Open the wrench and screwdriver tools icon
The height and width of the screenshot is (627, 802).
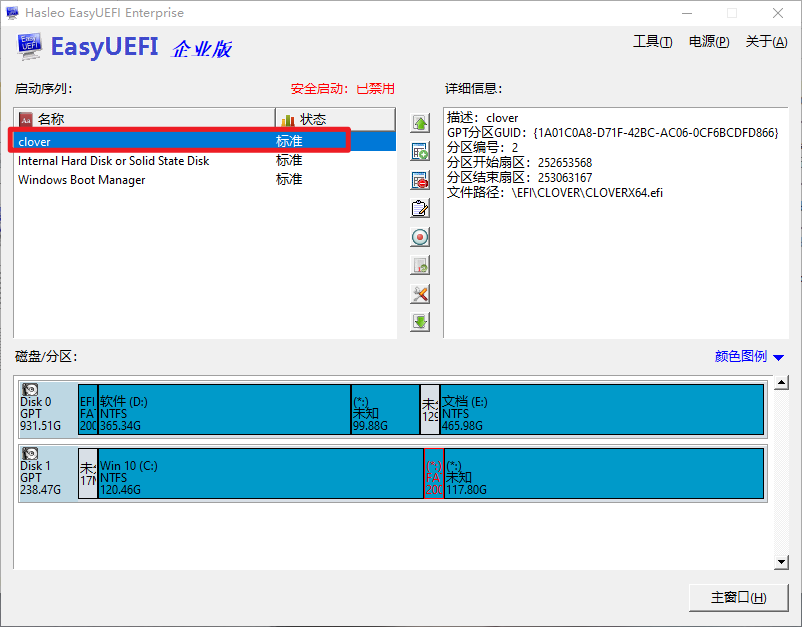[420, 294]
